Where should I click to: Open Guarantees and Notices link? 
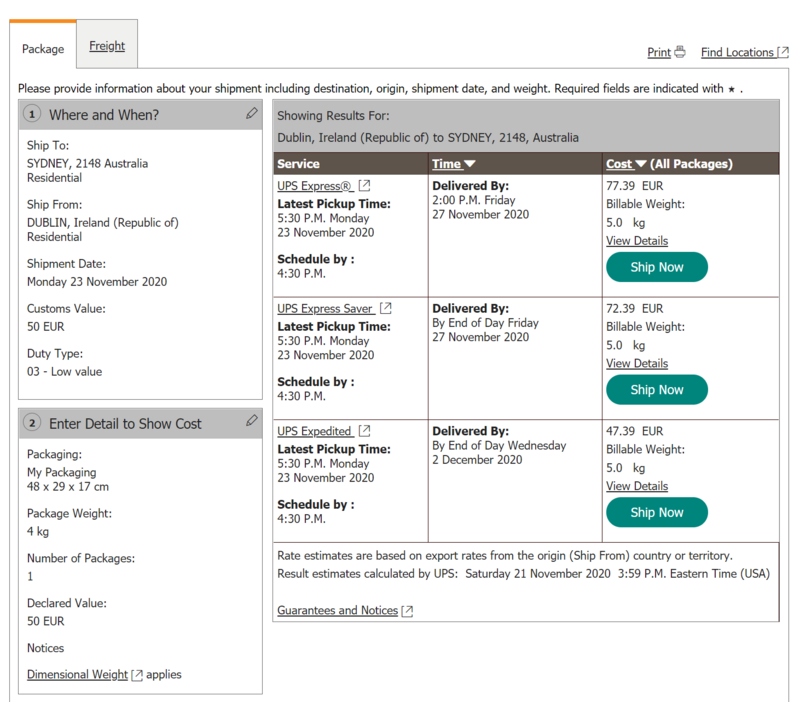tap(337, 611)
